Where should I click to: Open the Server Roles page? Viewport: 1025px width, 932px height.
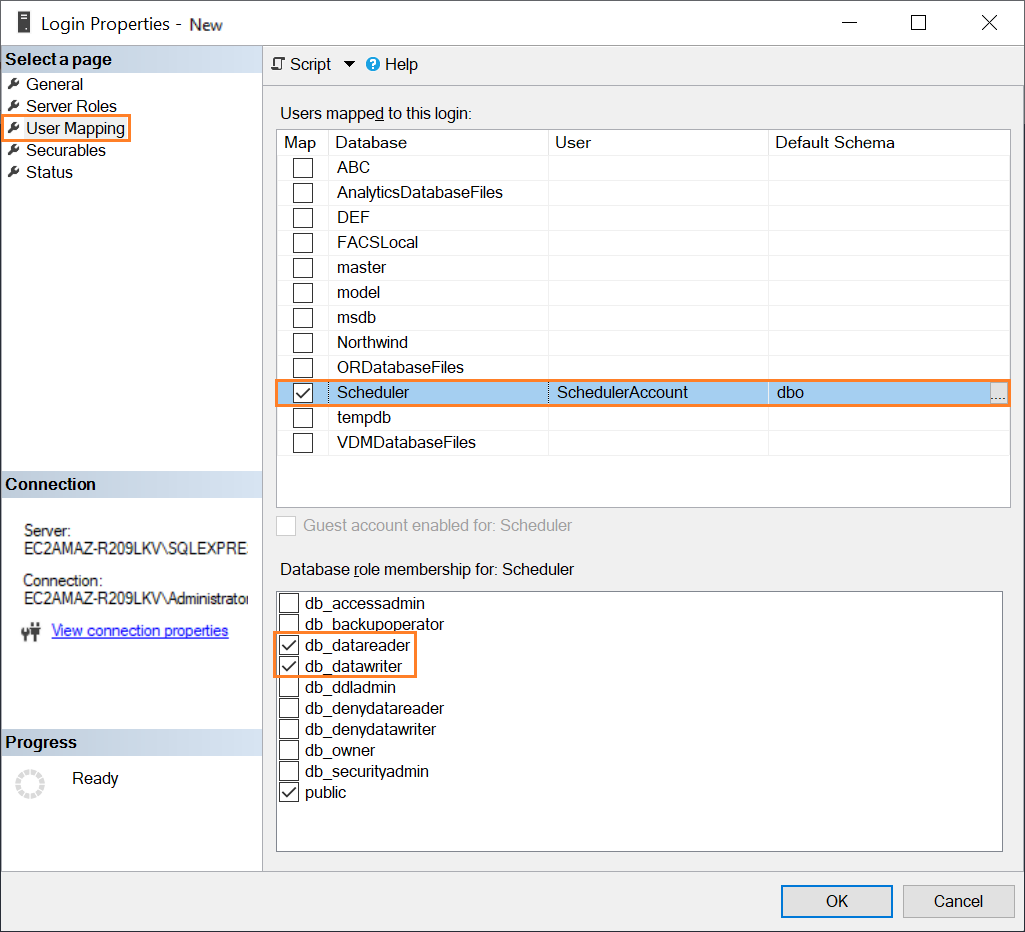pos(71,106)
